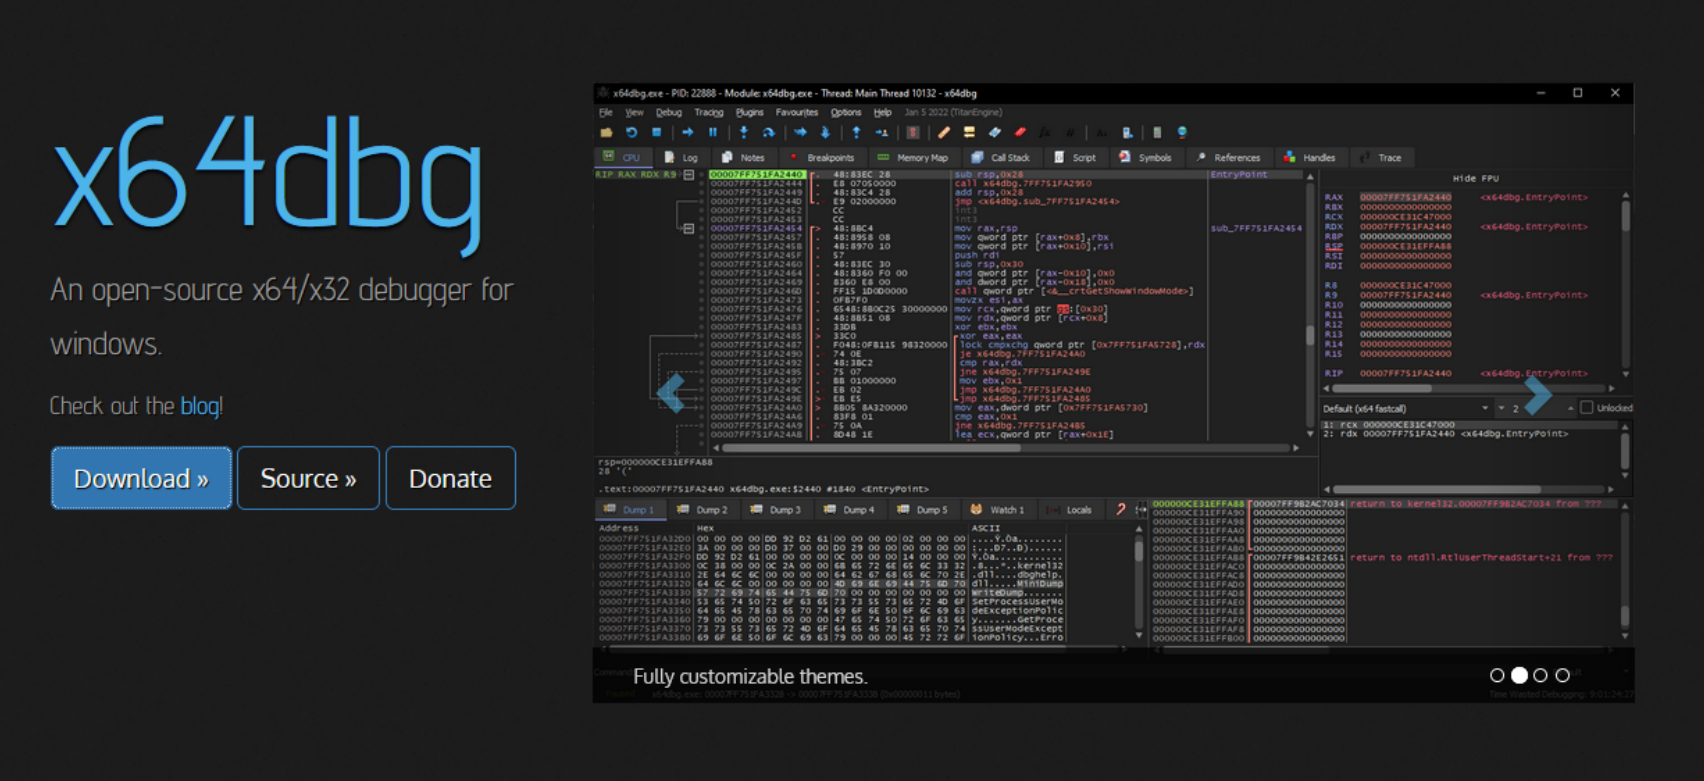Click the Struct question-mark tab icon
The image size is (1704, 781).
1120,510
